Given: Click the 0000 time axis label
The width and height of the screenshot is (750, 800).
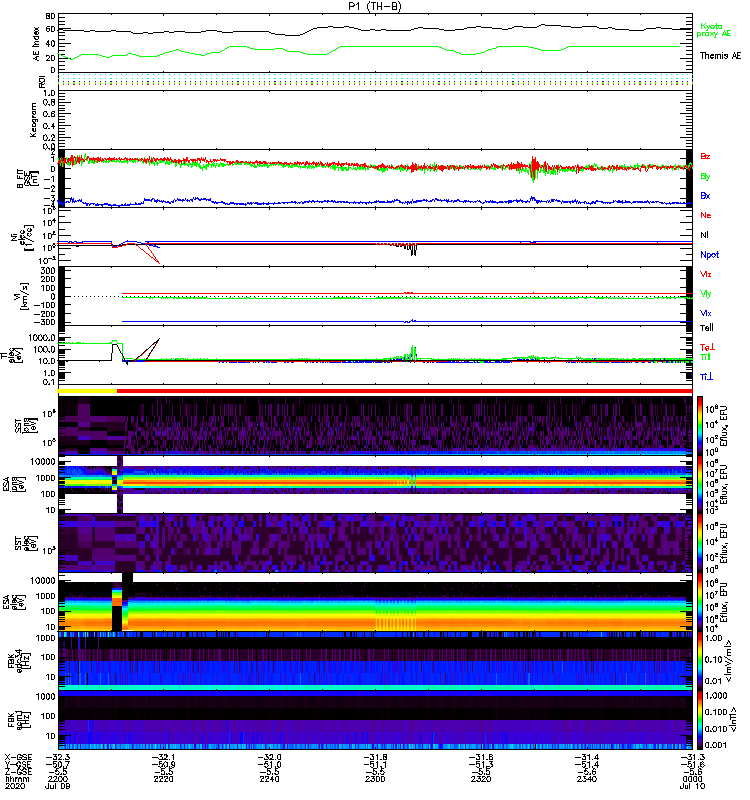Looking at the screenshot, I should pyautogui.click(x=692, y=779).
